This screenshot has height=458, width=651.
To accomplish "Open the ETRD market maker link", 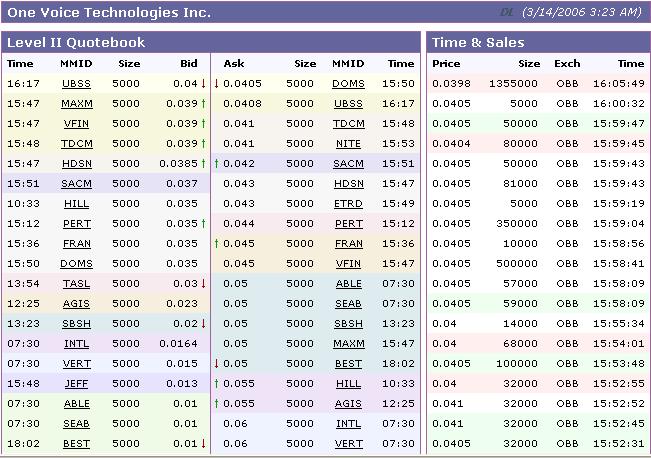I will [348, 203].
